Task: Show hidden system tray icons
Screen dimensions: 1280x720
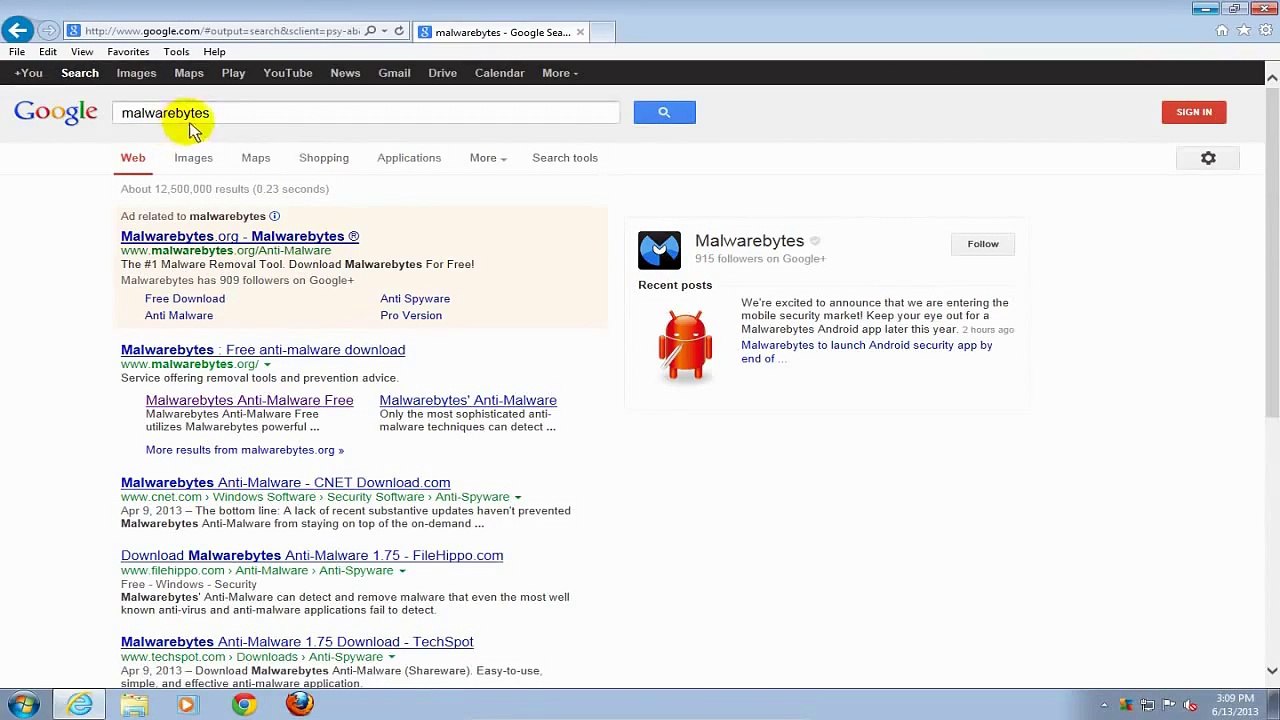Action: [x=1104, y=705]
